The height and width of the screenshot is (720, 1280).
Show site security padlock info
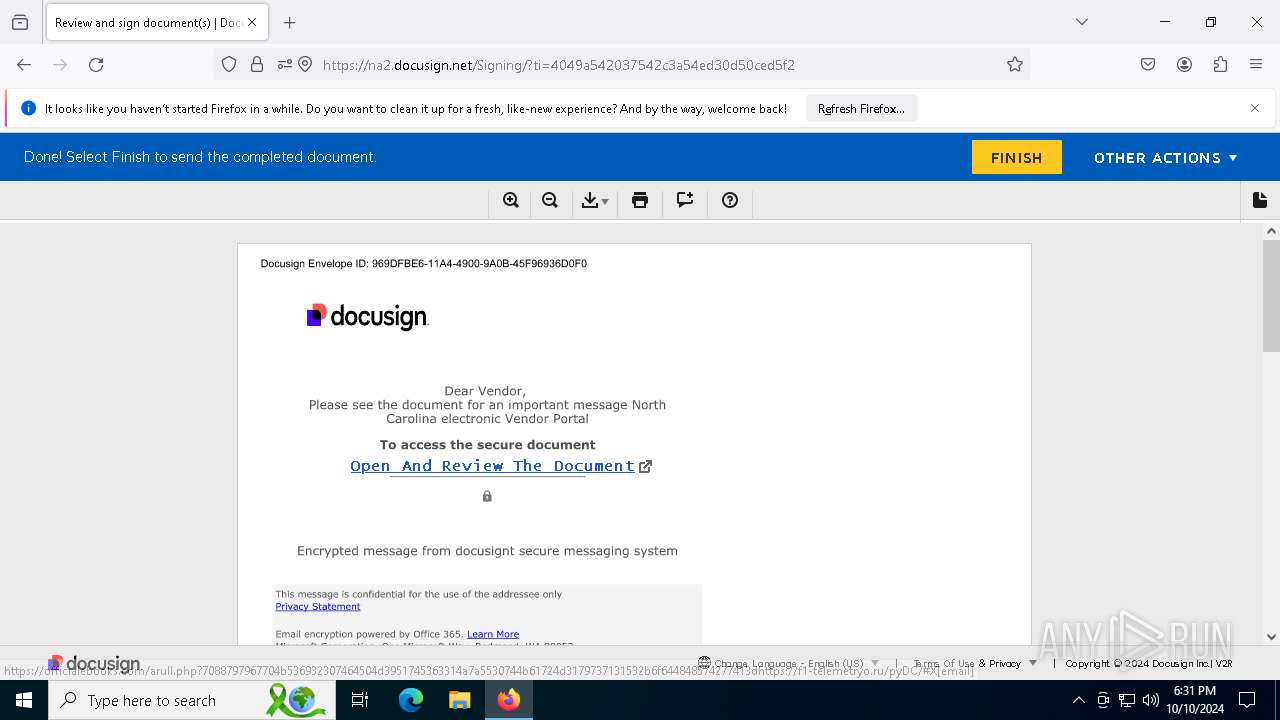[257, 64]
